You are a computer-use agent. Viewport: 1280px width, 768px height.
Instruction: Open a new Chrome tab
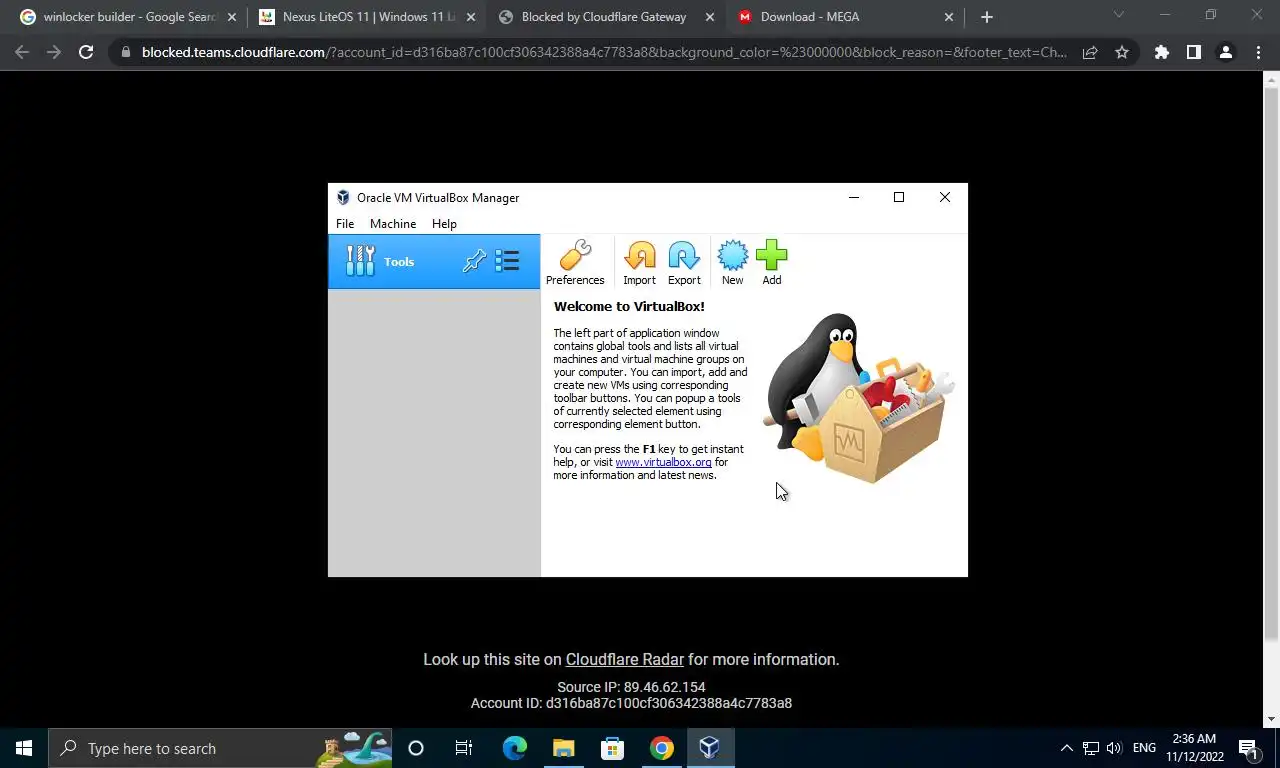986,17
